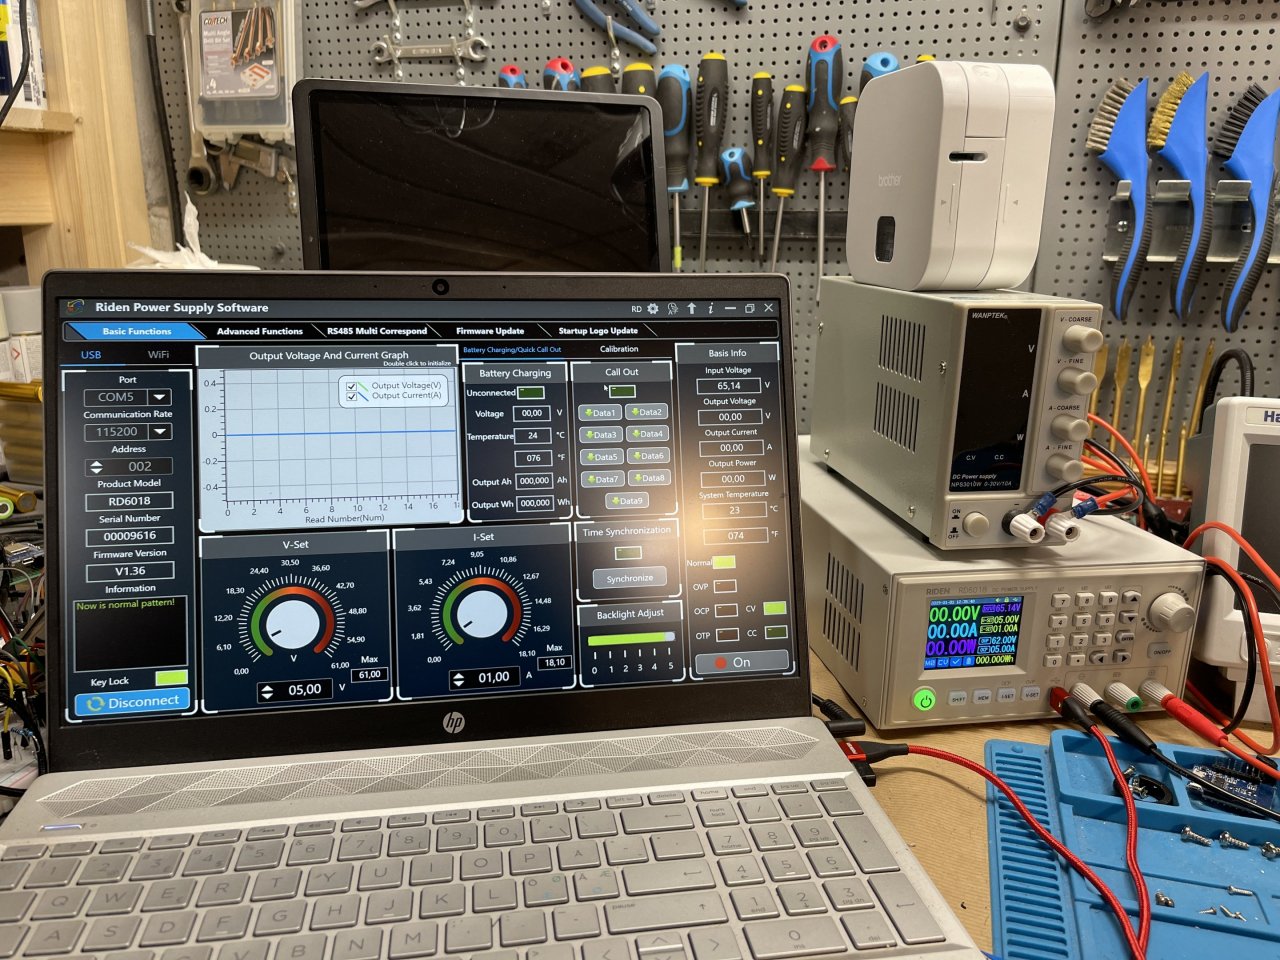Click the CC status indicator
Viewport: 1280px width, 960px height.
(776, 632)
